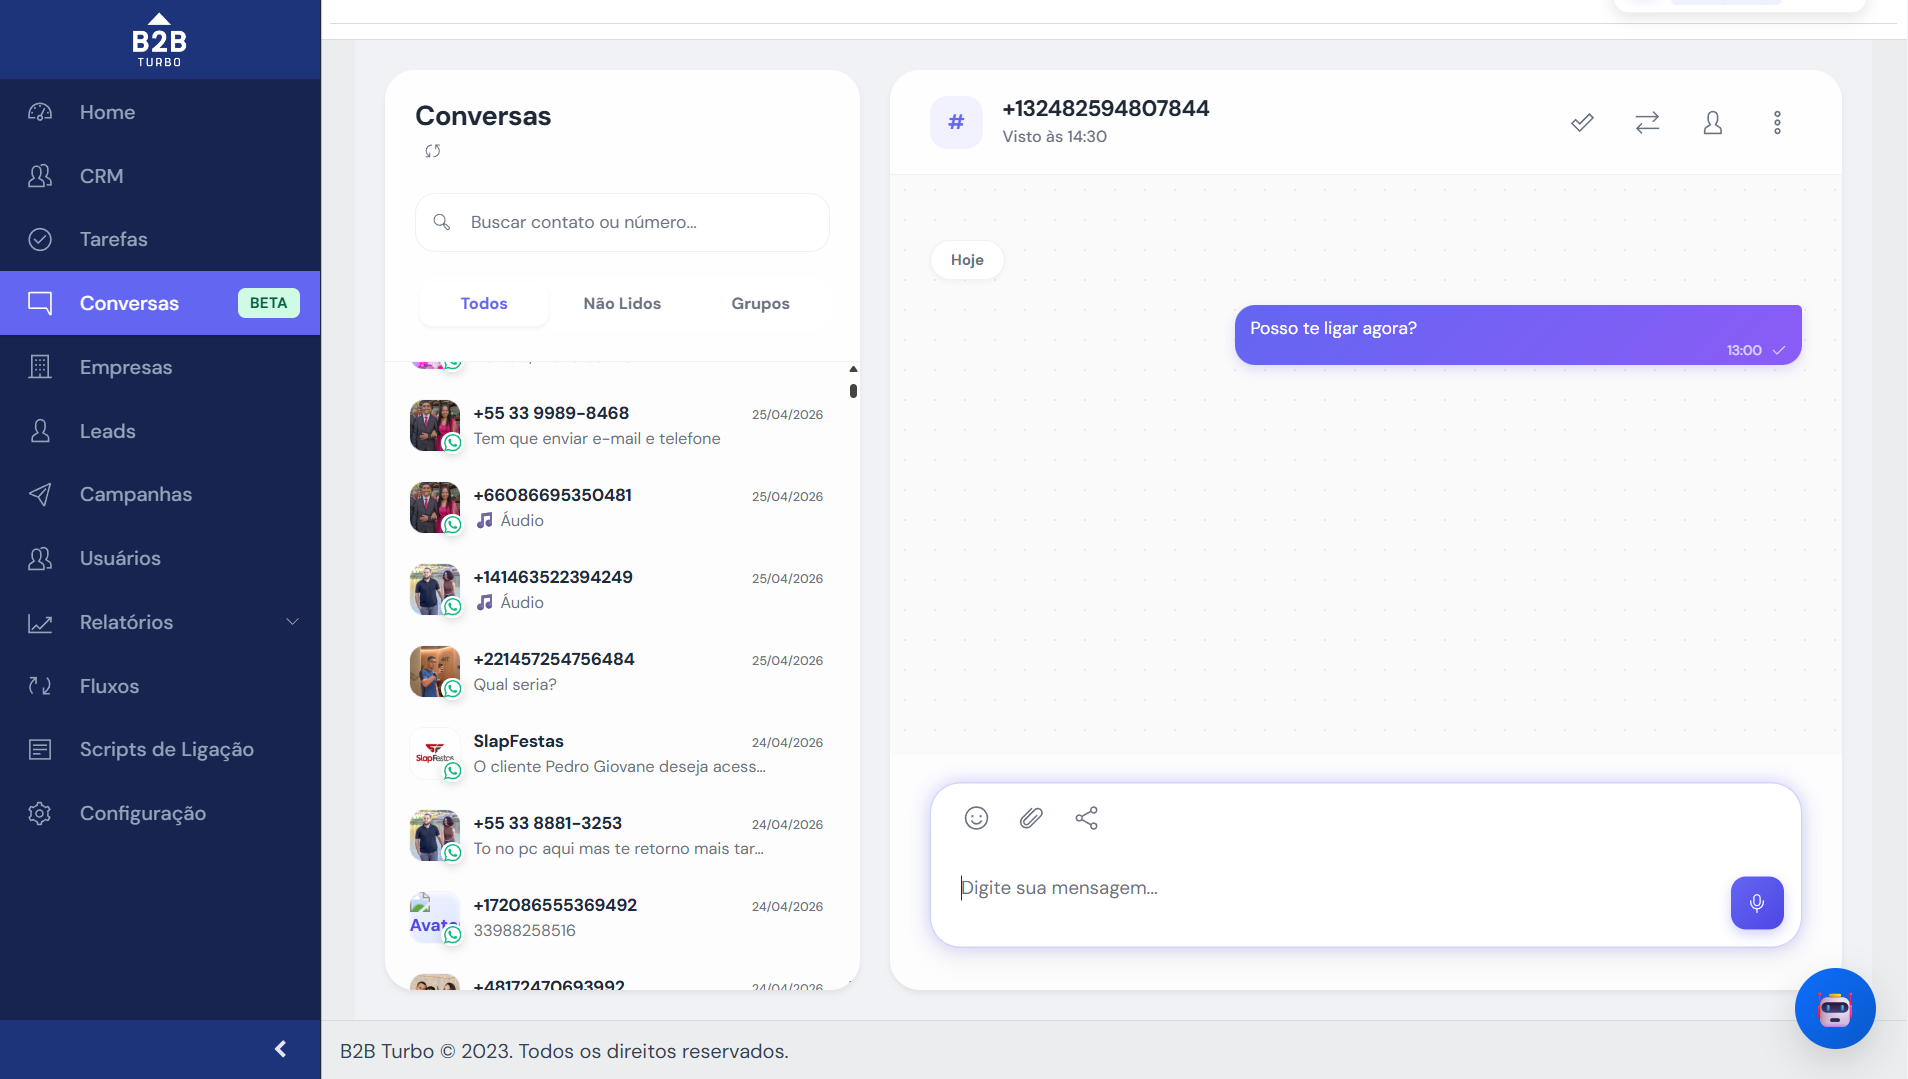Screen dimensions: 1908x1079
Task: Click the hash contact avatar in header
Action: coord(956,122)
